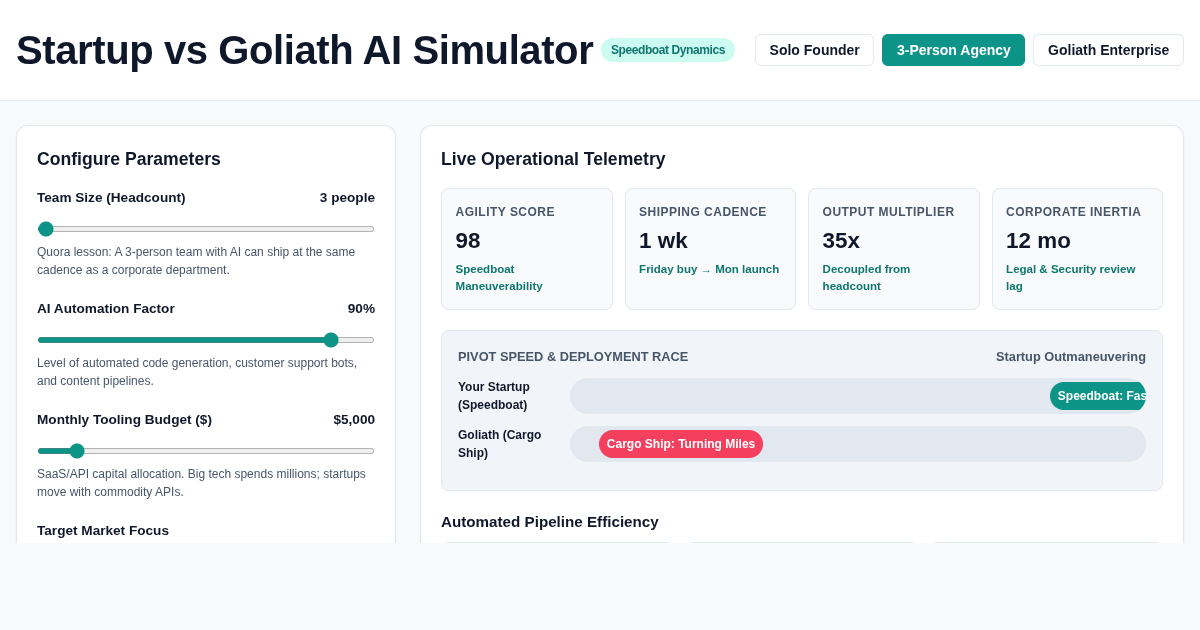The image size is (1200, 630).
Task: Click the 'Legal & Security review lag' text
Action: 1071,278
